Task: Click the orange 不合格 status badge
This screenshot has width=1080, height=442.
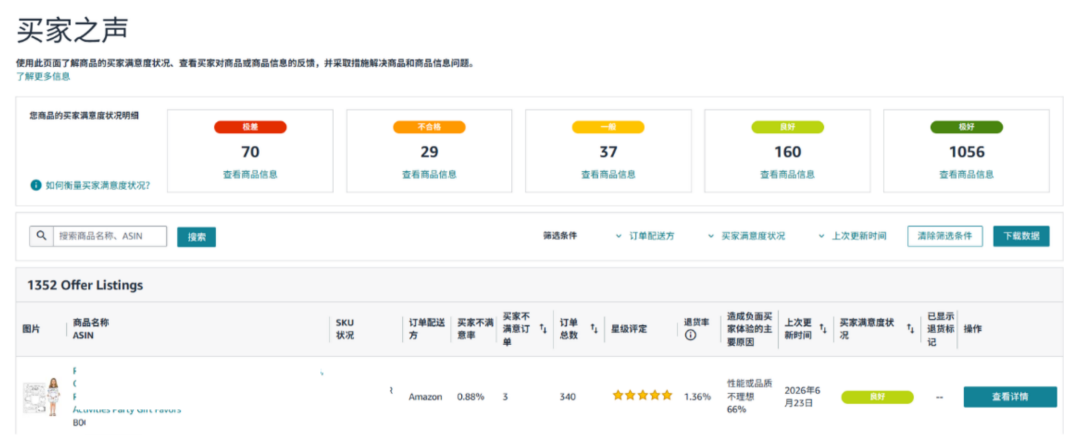Action: 429,127
